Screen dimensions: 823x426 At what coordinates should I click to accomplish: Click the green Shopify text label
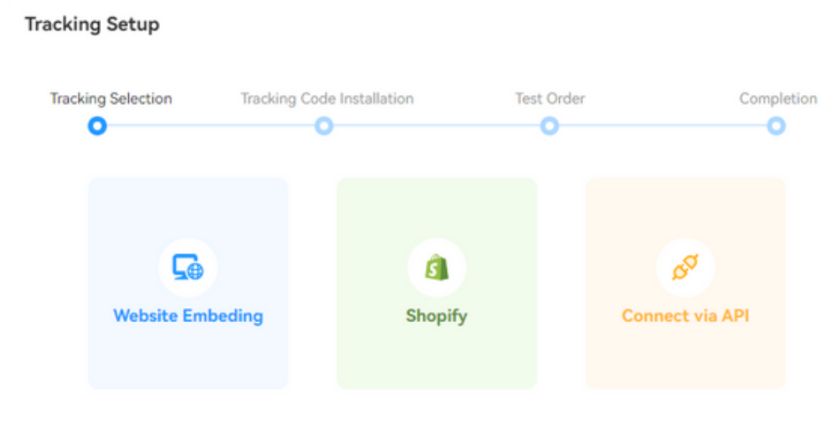[x=436, y=316]
